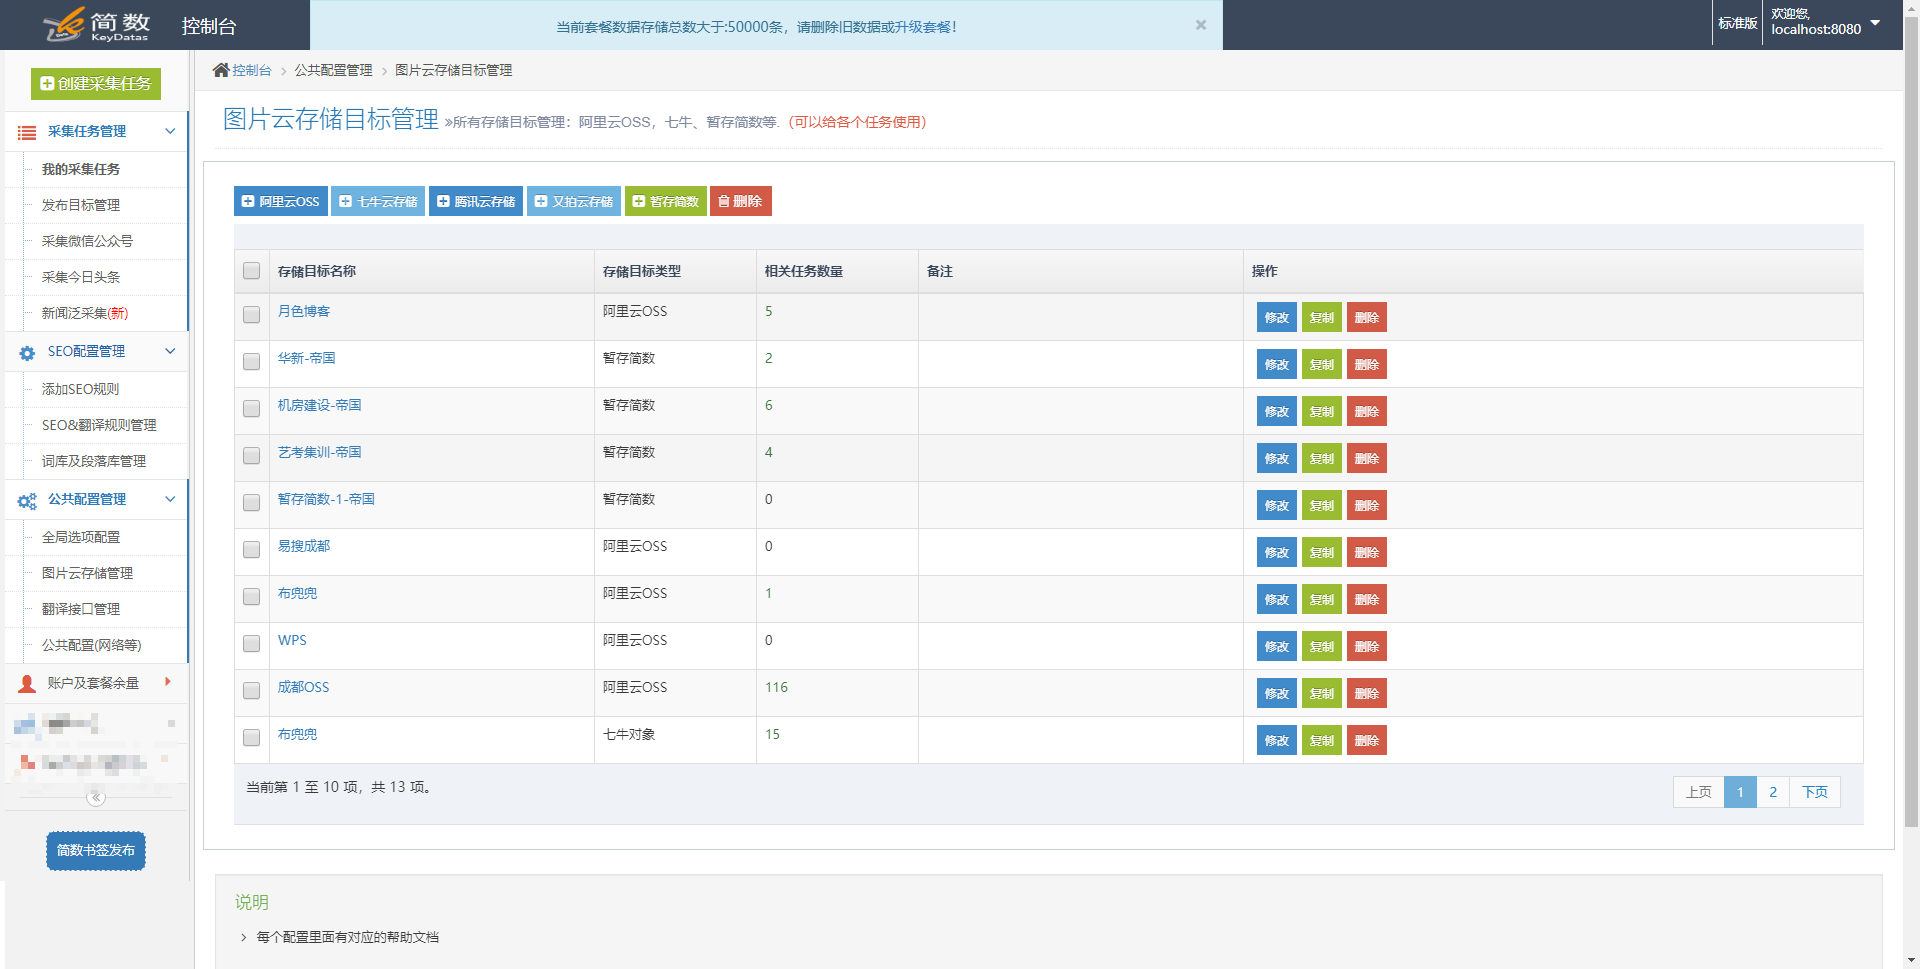Add 暂存简数 storage target
The width and height of the screenshot is (1920, 969).
point(666,201)
